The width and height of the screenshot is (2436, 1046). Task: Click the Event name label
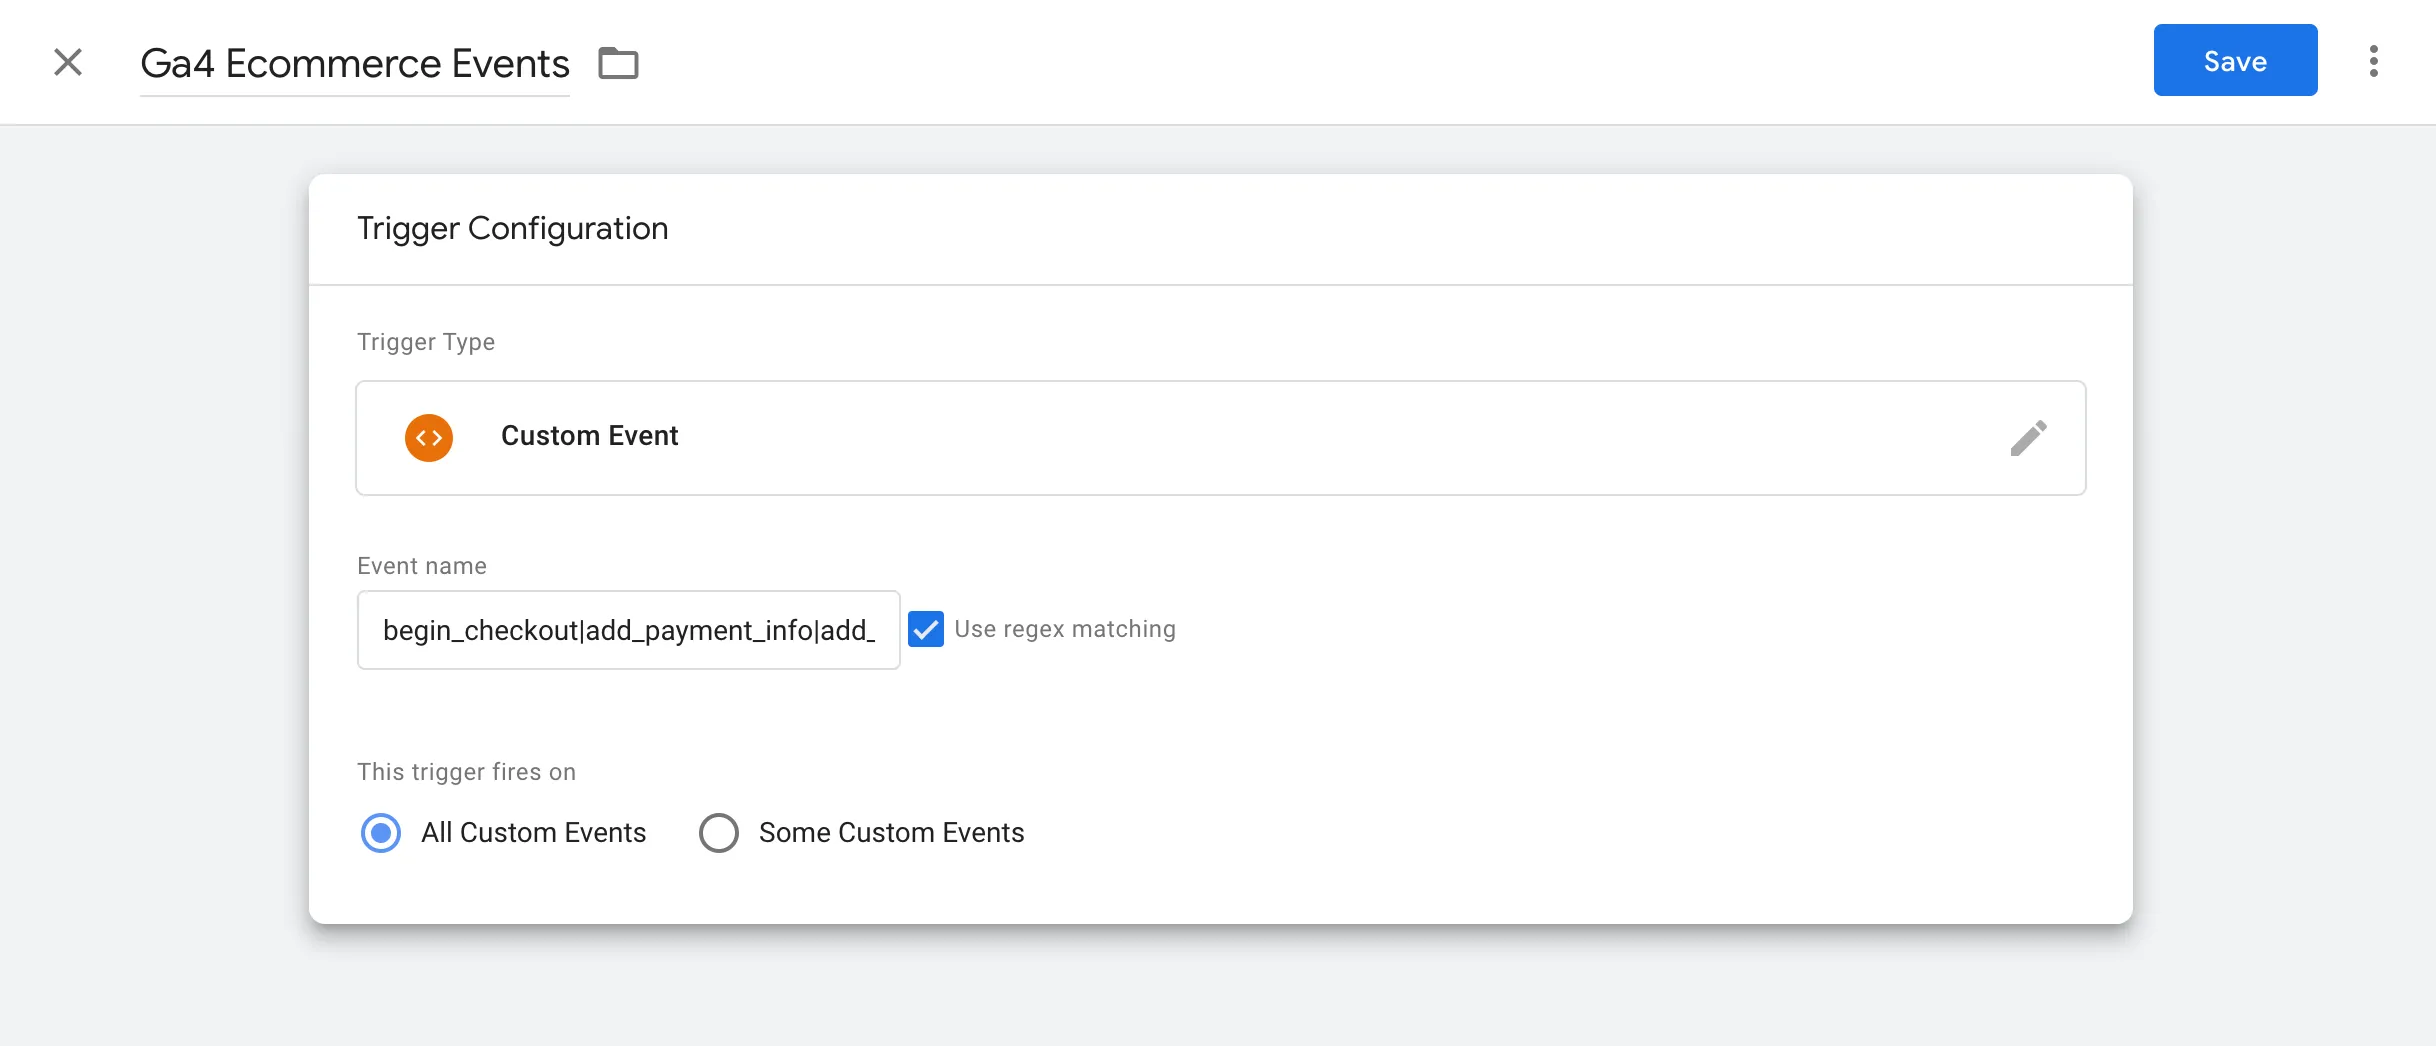click(x=422, y=566)
